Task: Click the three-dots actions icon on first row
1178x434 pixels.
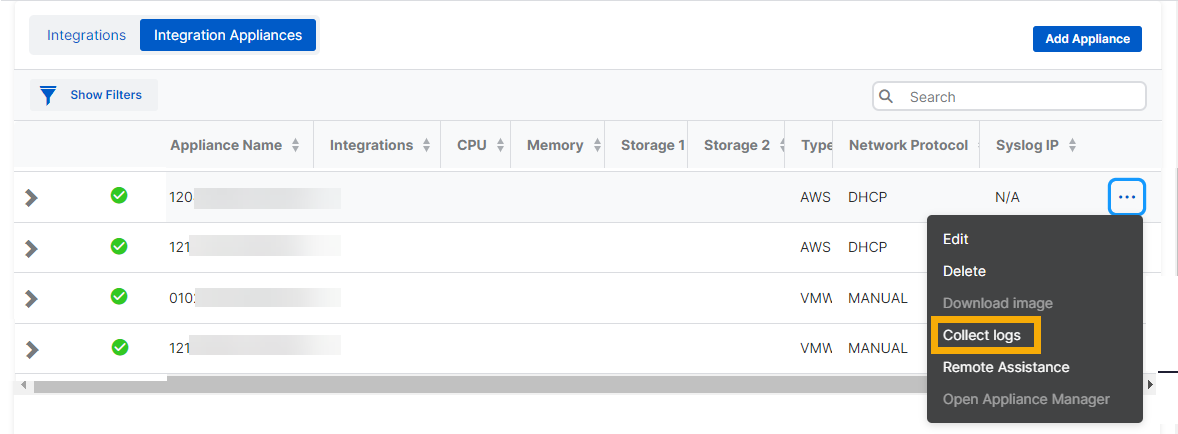Action: [1127, 197]
